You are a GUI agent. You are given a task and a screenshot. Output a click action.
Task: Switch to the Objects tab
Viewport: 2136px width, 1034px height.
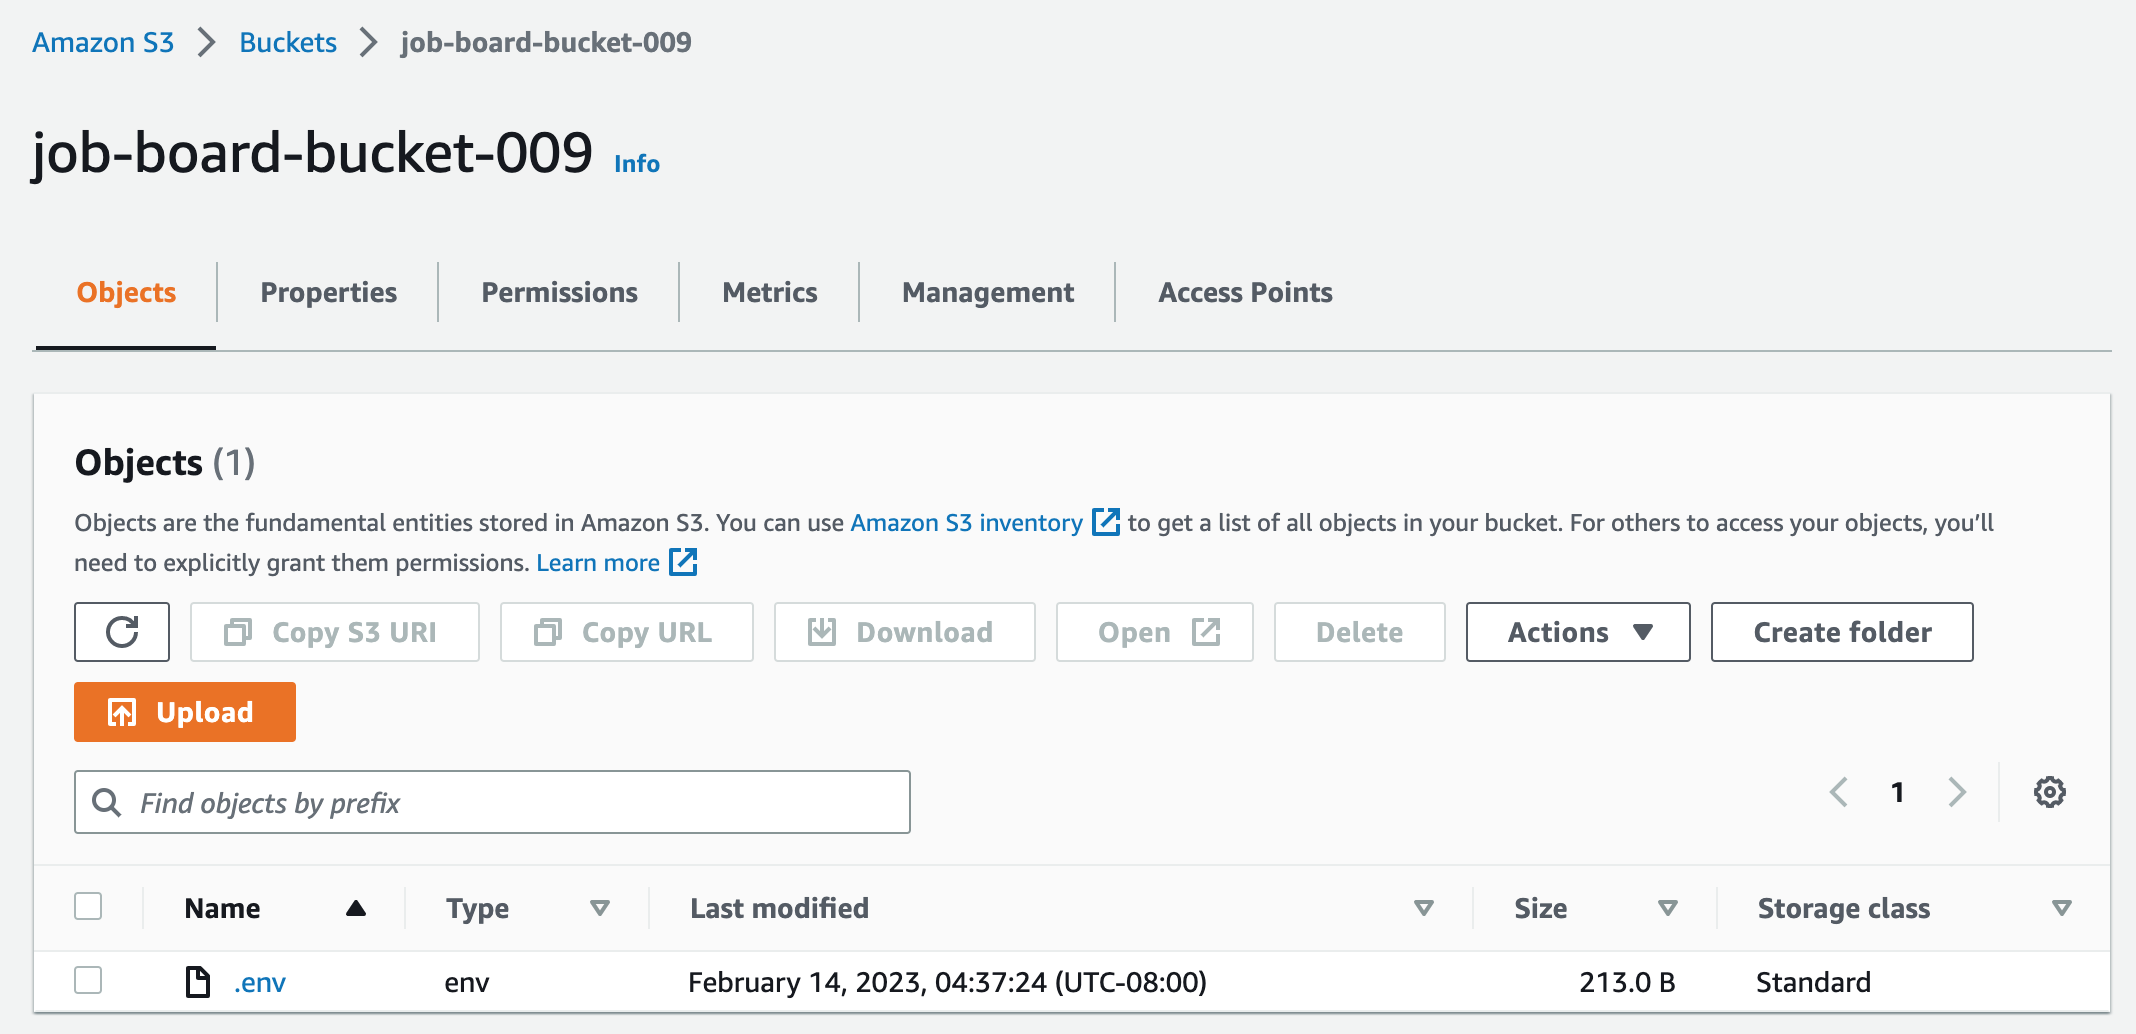(126, 292)
